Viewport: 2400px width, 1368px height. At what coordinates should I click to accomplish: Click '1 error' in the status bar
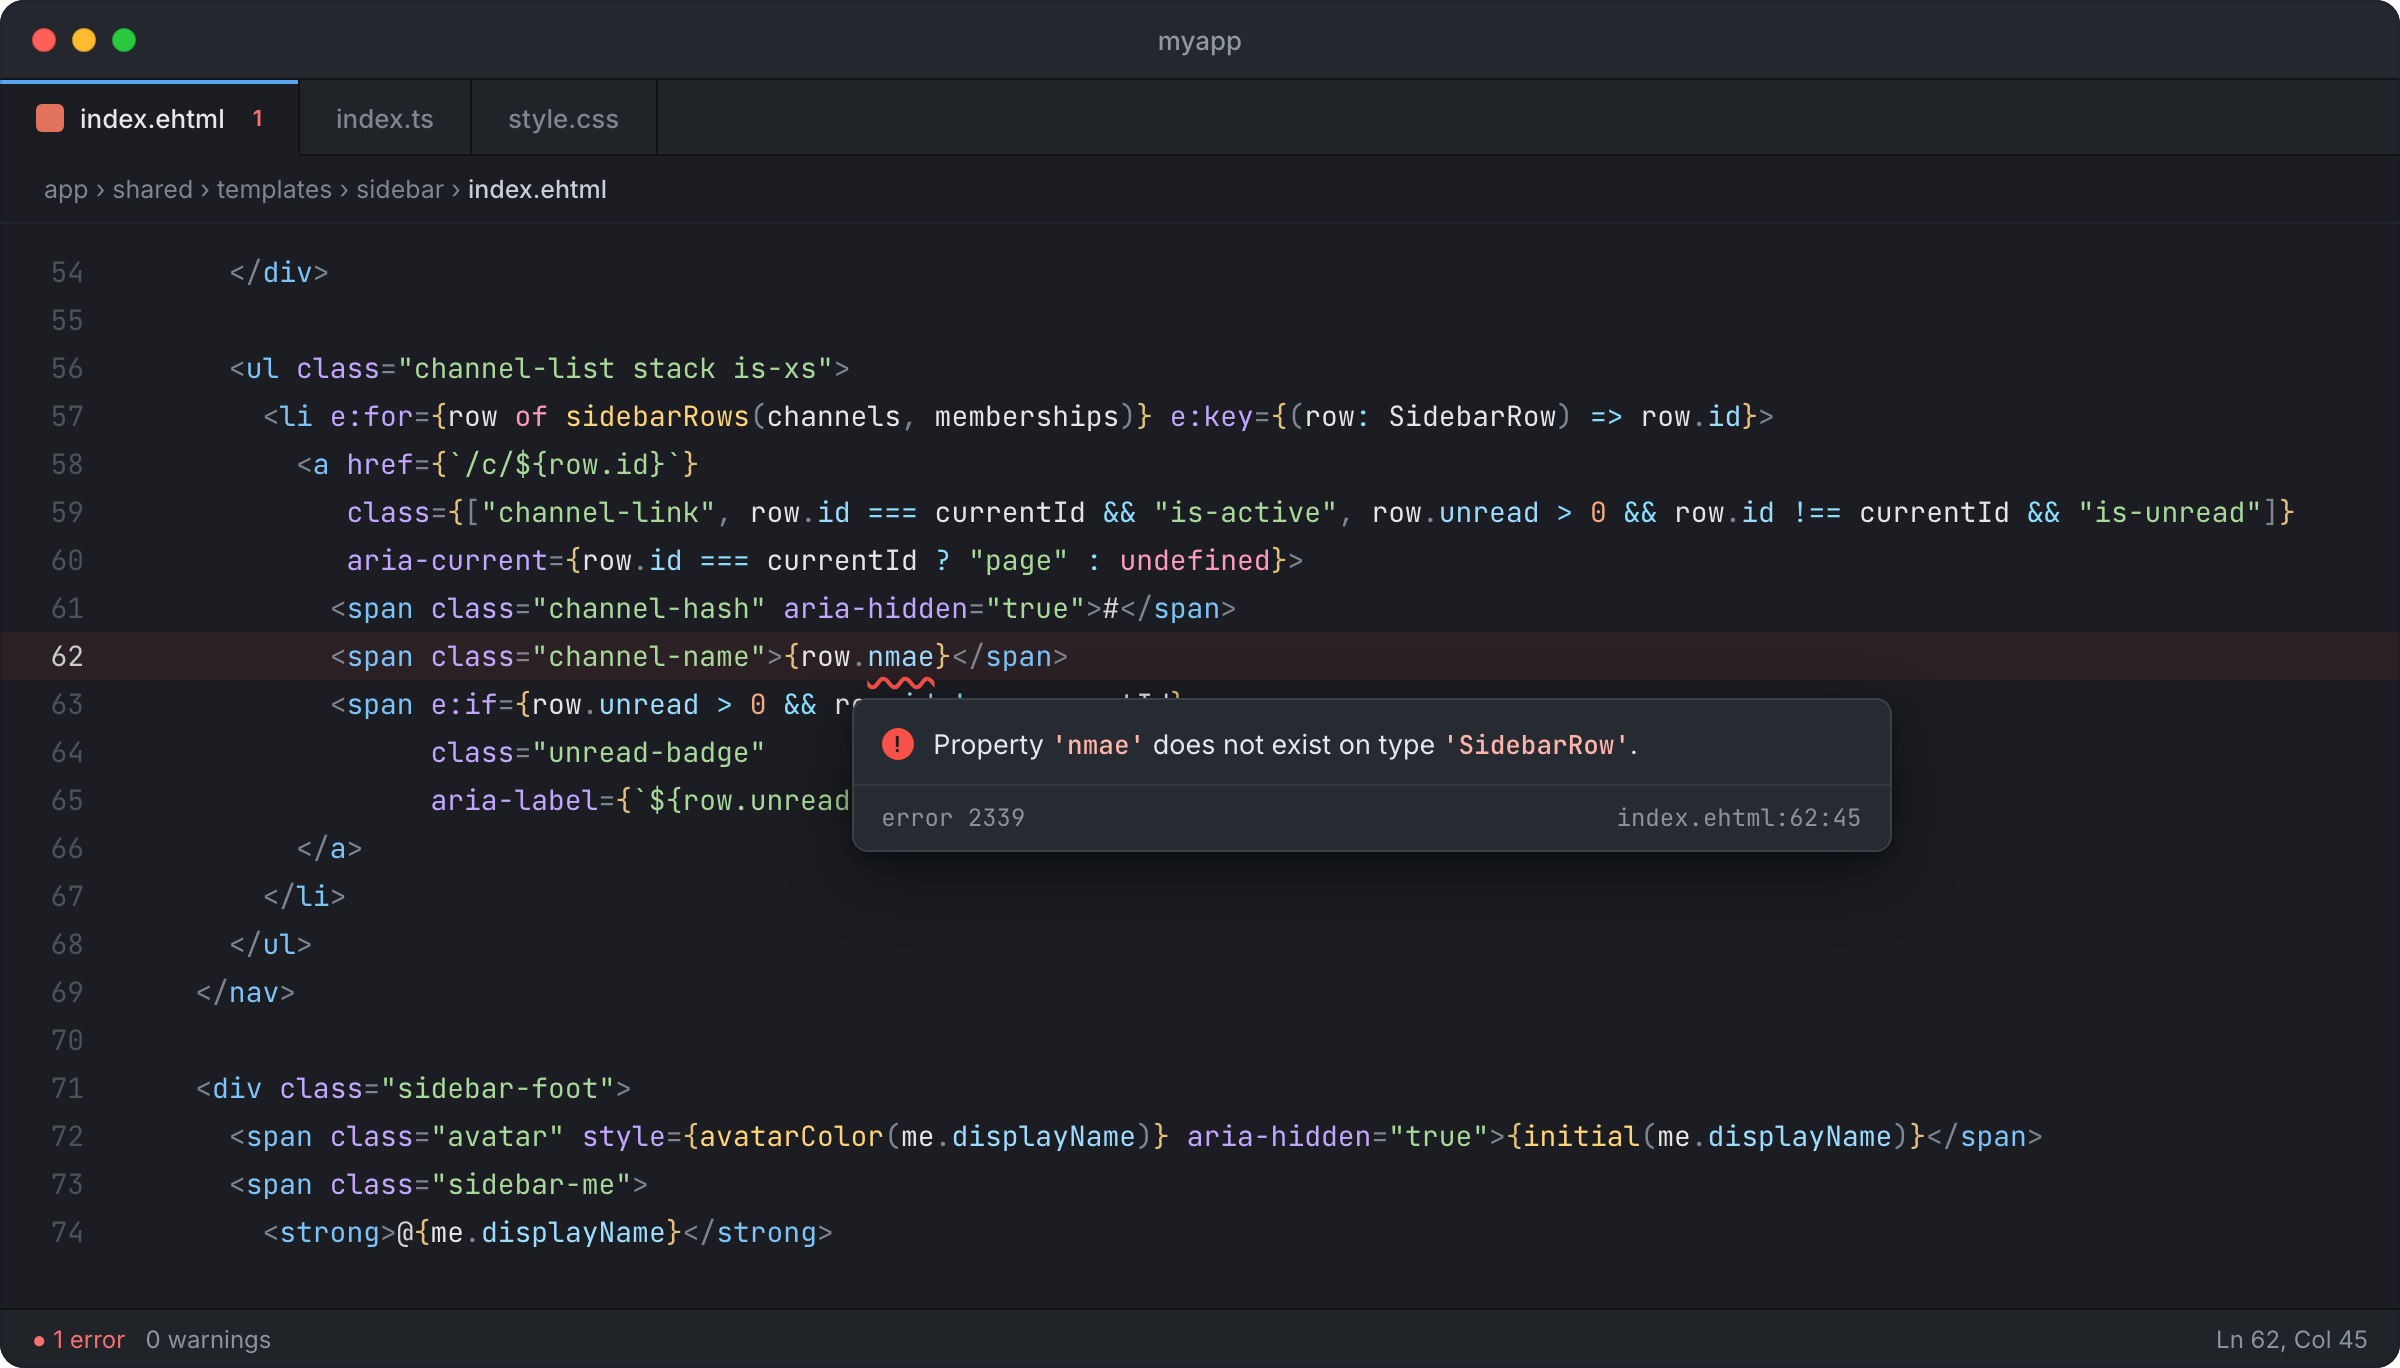click(x=89, y=1340)
